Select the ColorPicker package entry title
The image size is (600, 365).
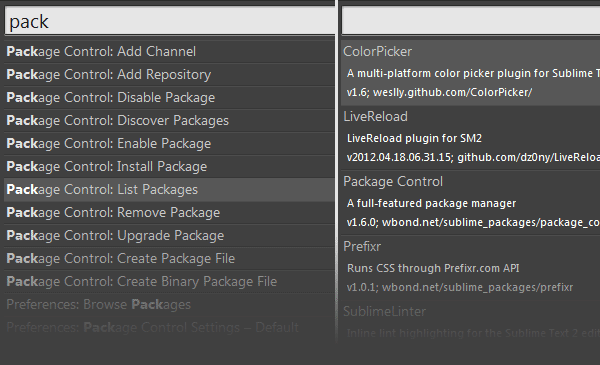(x=378, y=51)
